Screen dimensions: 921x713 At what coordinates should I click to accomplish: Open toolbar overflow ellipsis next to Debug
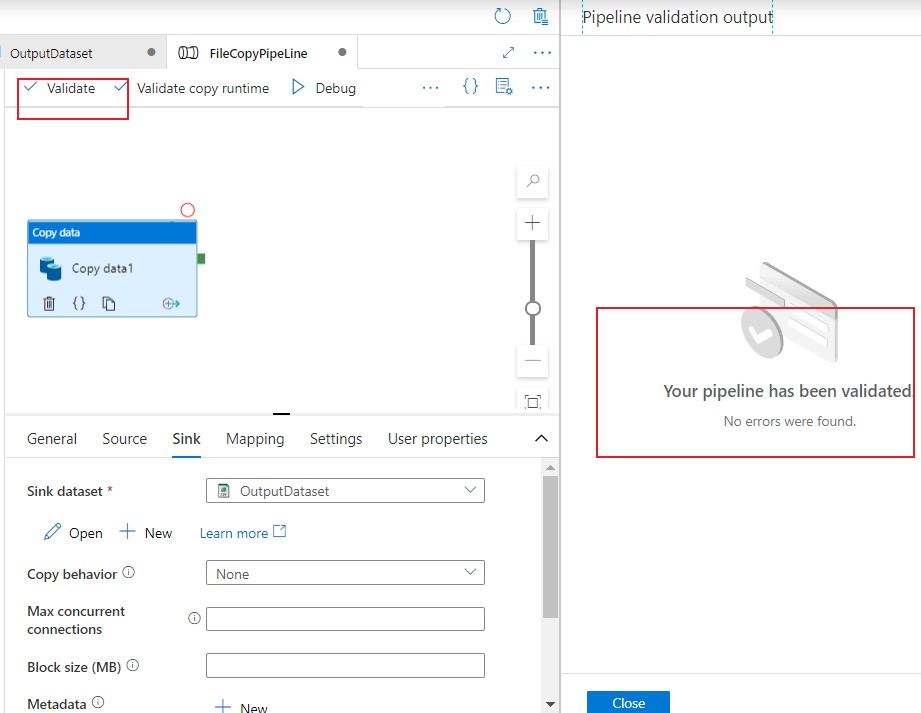click(x=431, y=88)
